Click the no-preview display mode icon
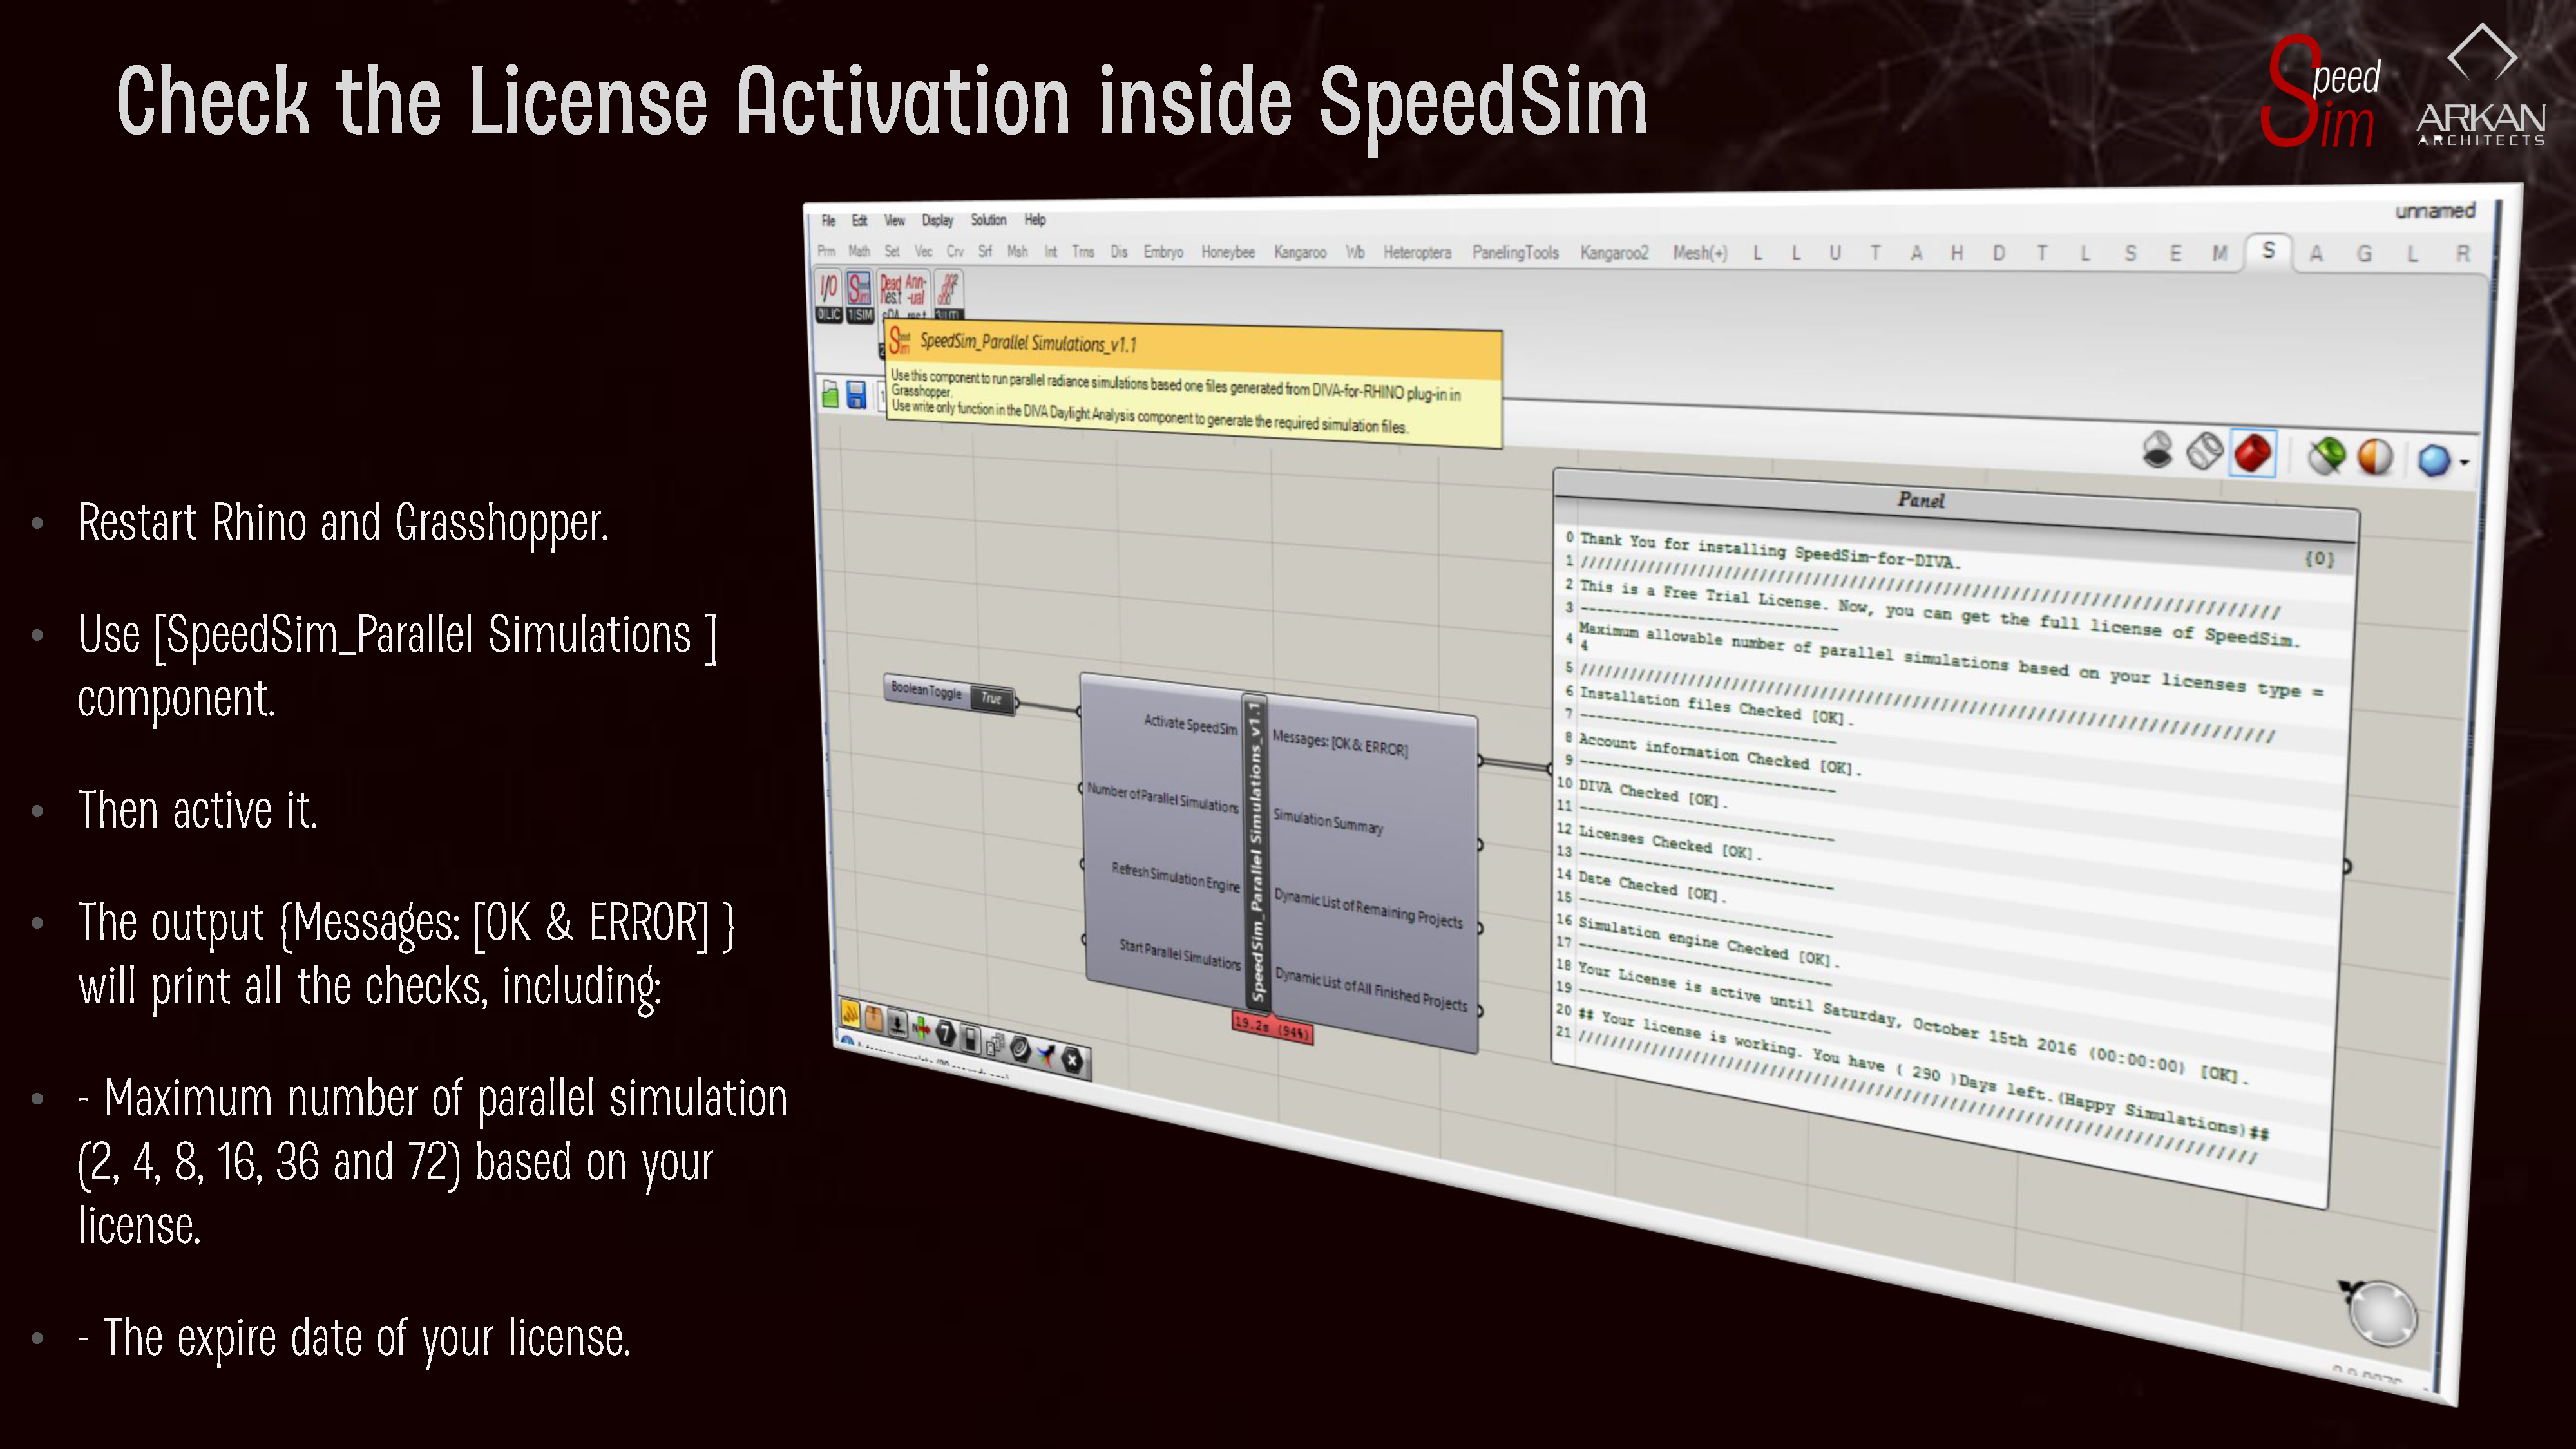Image resolution: width=2576 pixels, height=1449 pixels. pos(2157,450)
